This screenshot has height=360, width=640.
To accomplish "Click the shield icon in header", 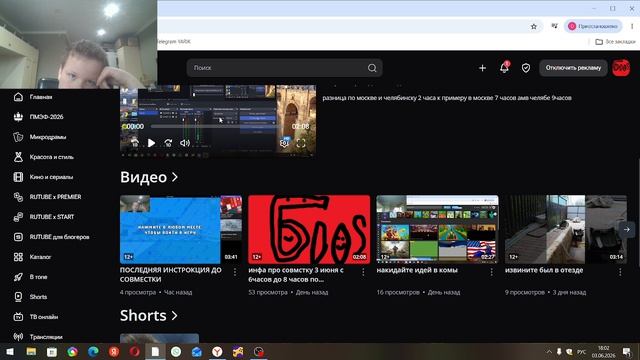I will coord(526,68).
